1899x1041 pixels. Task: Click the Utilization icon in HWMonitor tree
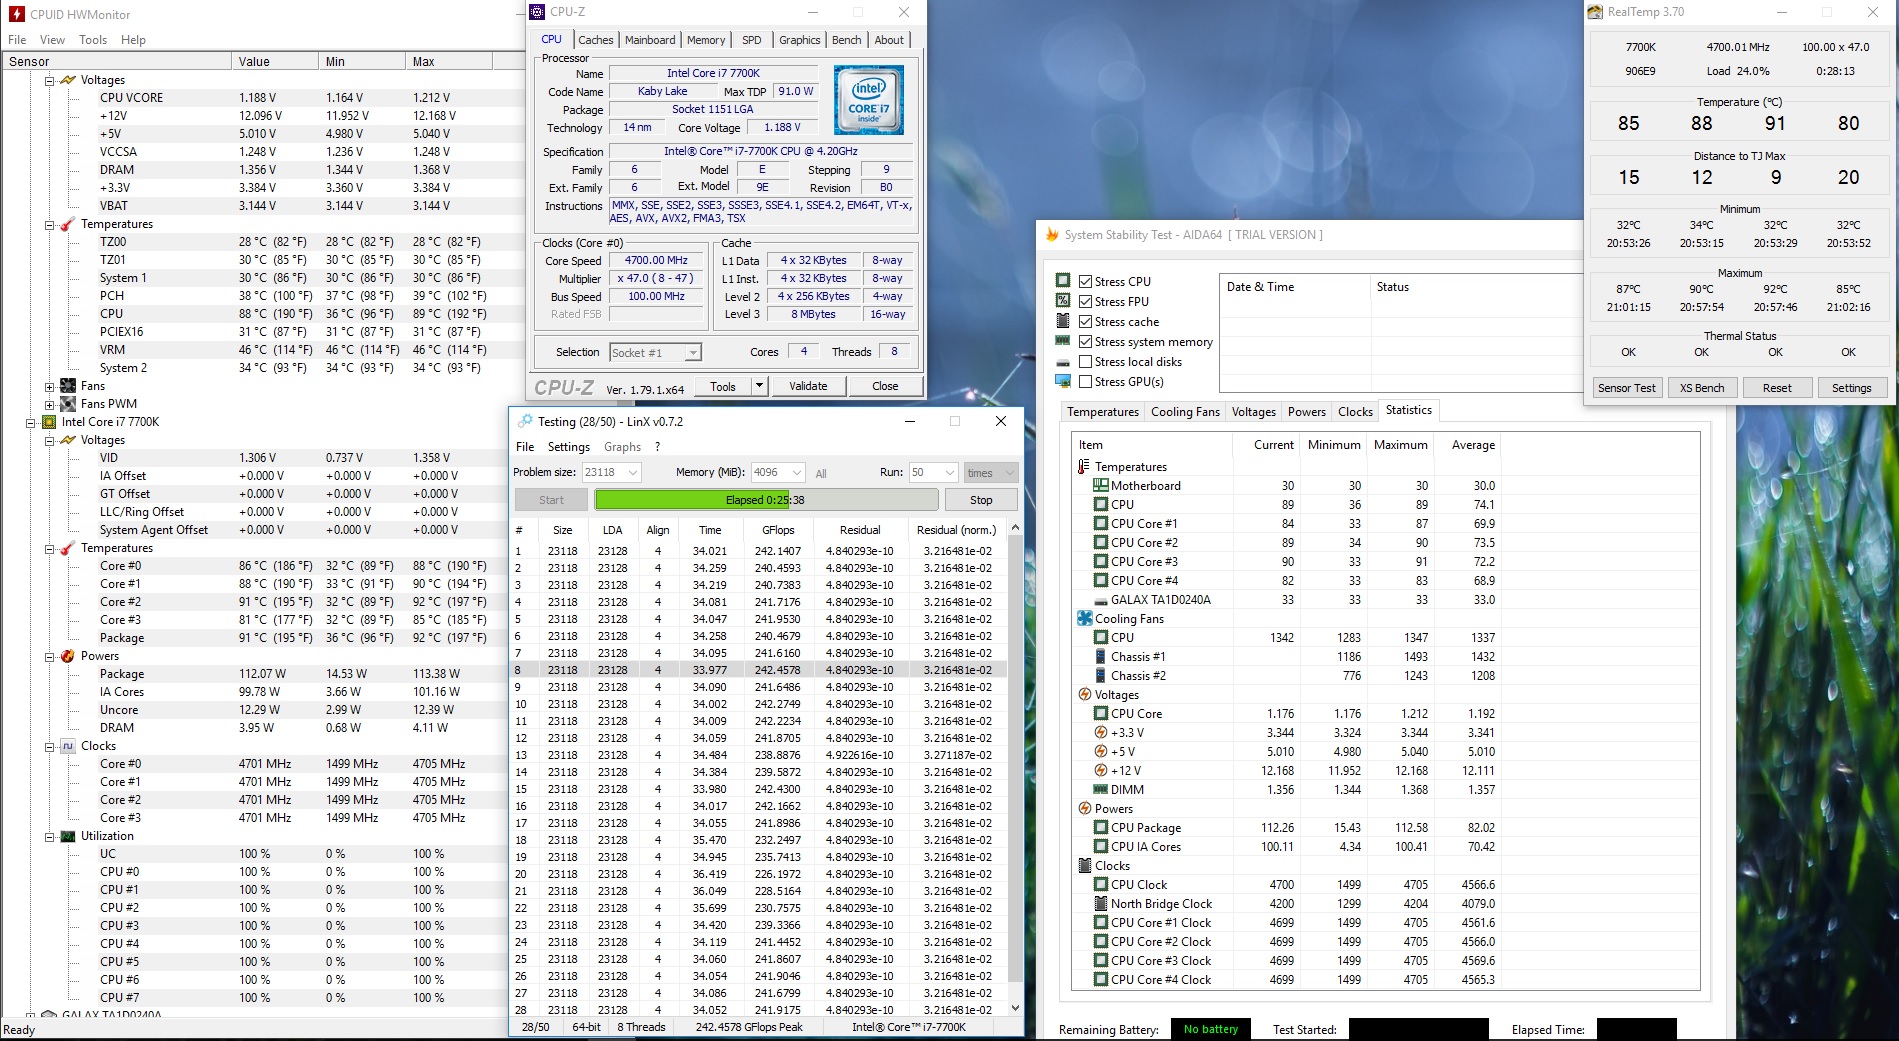(x=68, y=836)
